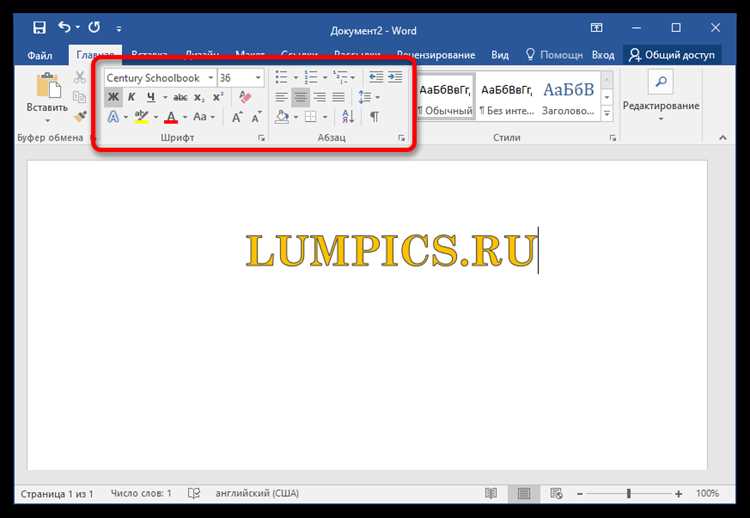Apply the Заголово... style

[568, 99]
